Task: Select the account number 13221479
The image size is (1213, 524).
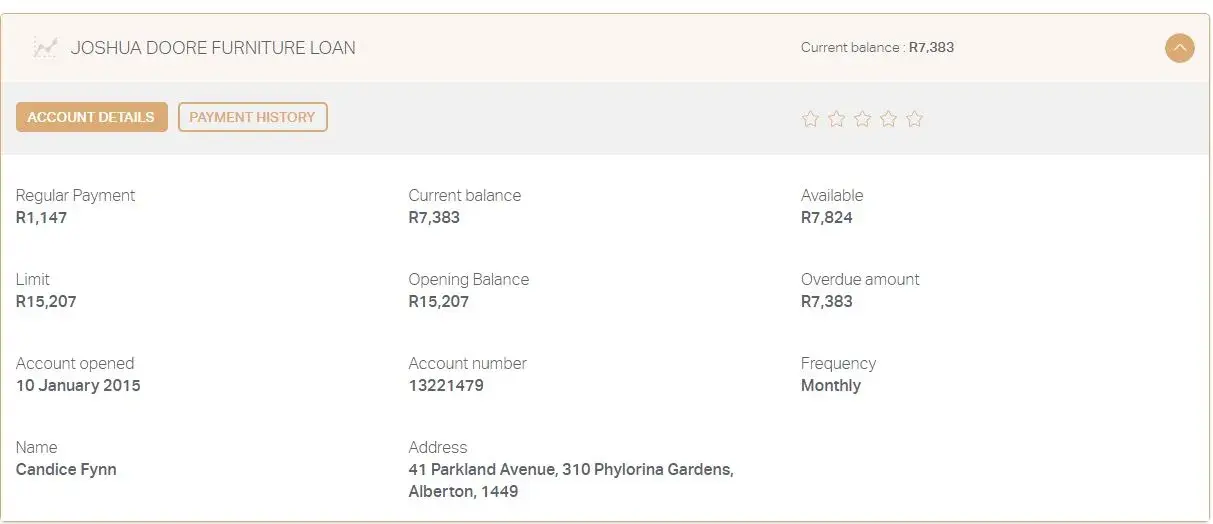Action: 446,385
